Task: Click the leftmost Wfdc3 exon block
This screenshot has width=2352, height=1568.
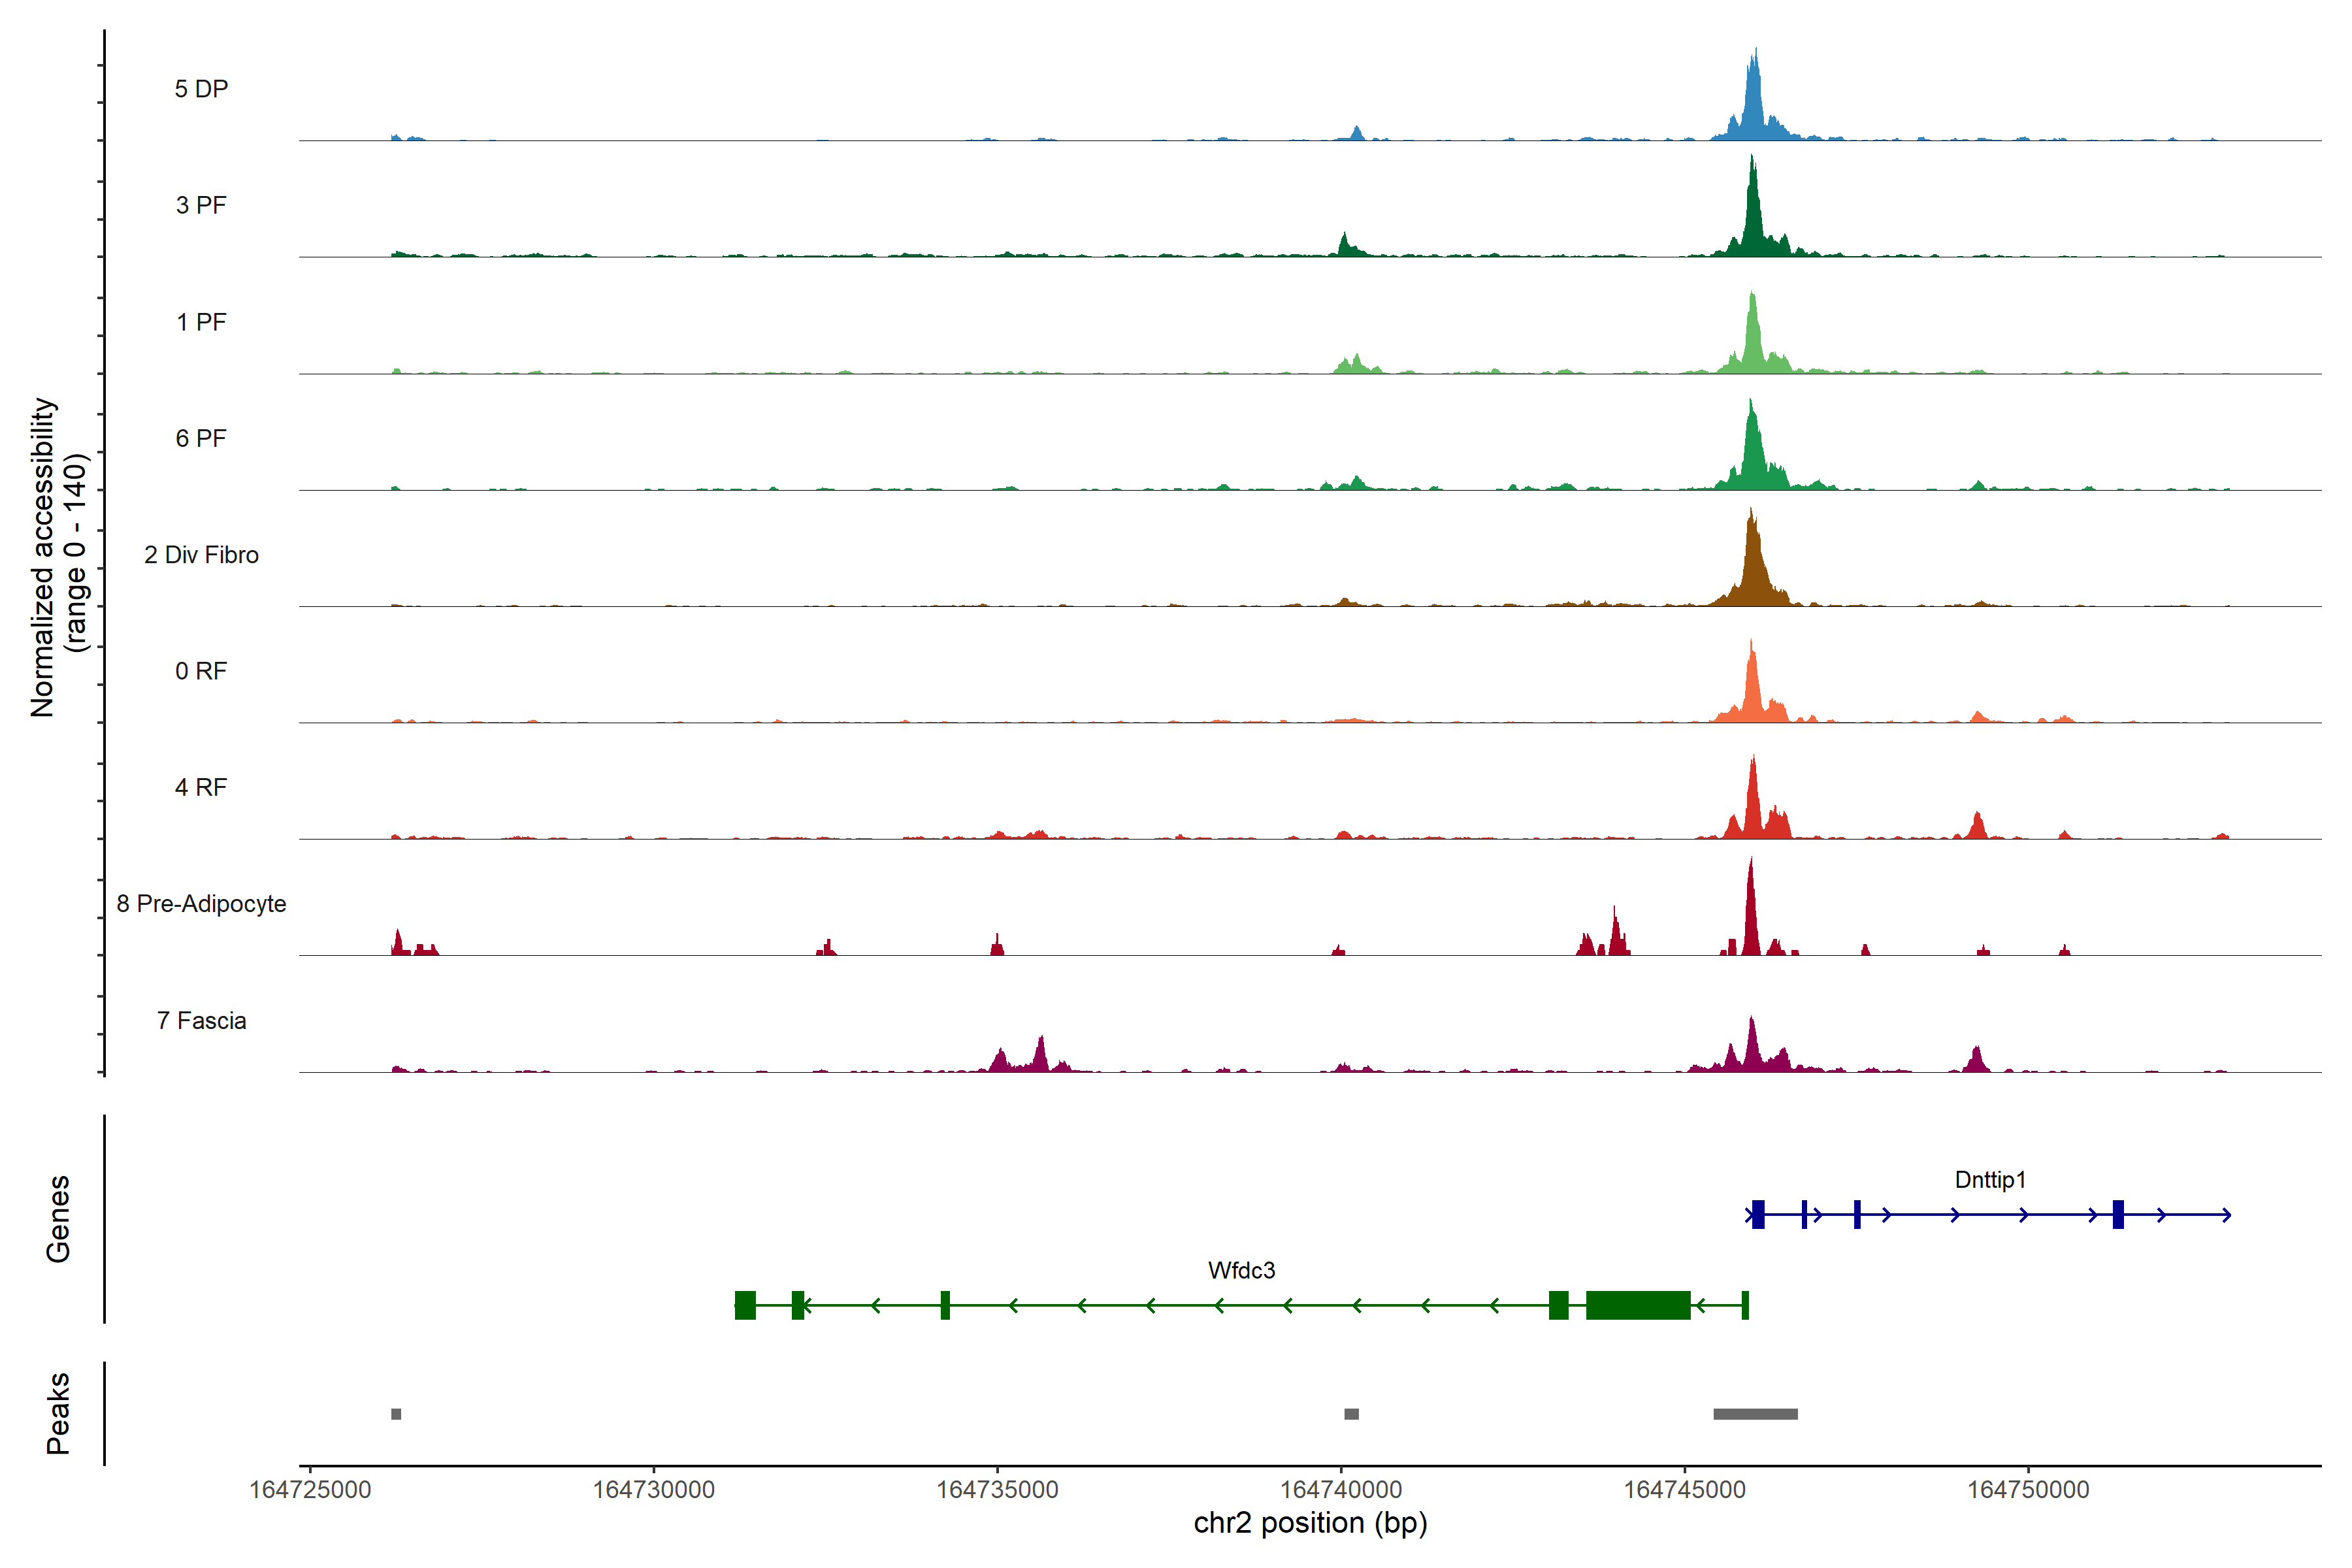Action: tap(745, 1306)
